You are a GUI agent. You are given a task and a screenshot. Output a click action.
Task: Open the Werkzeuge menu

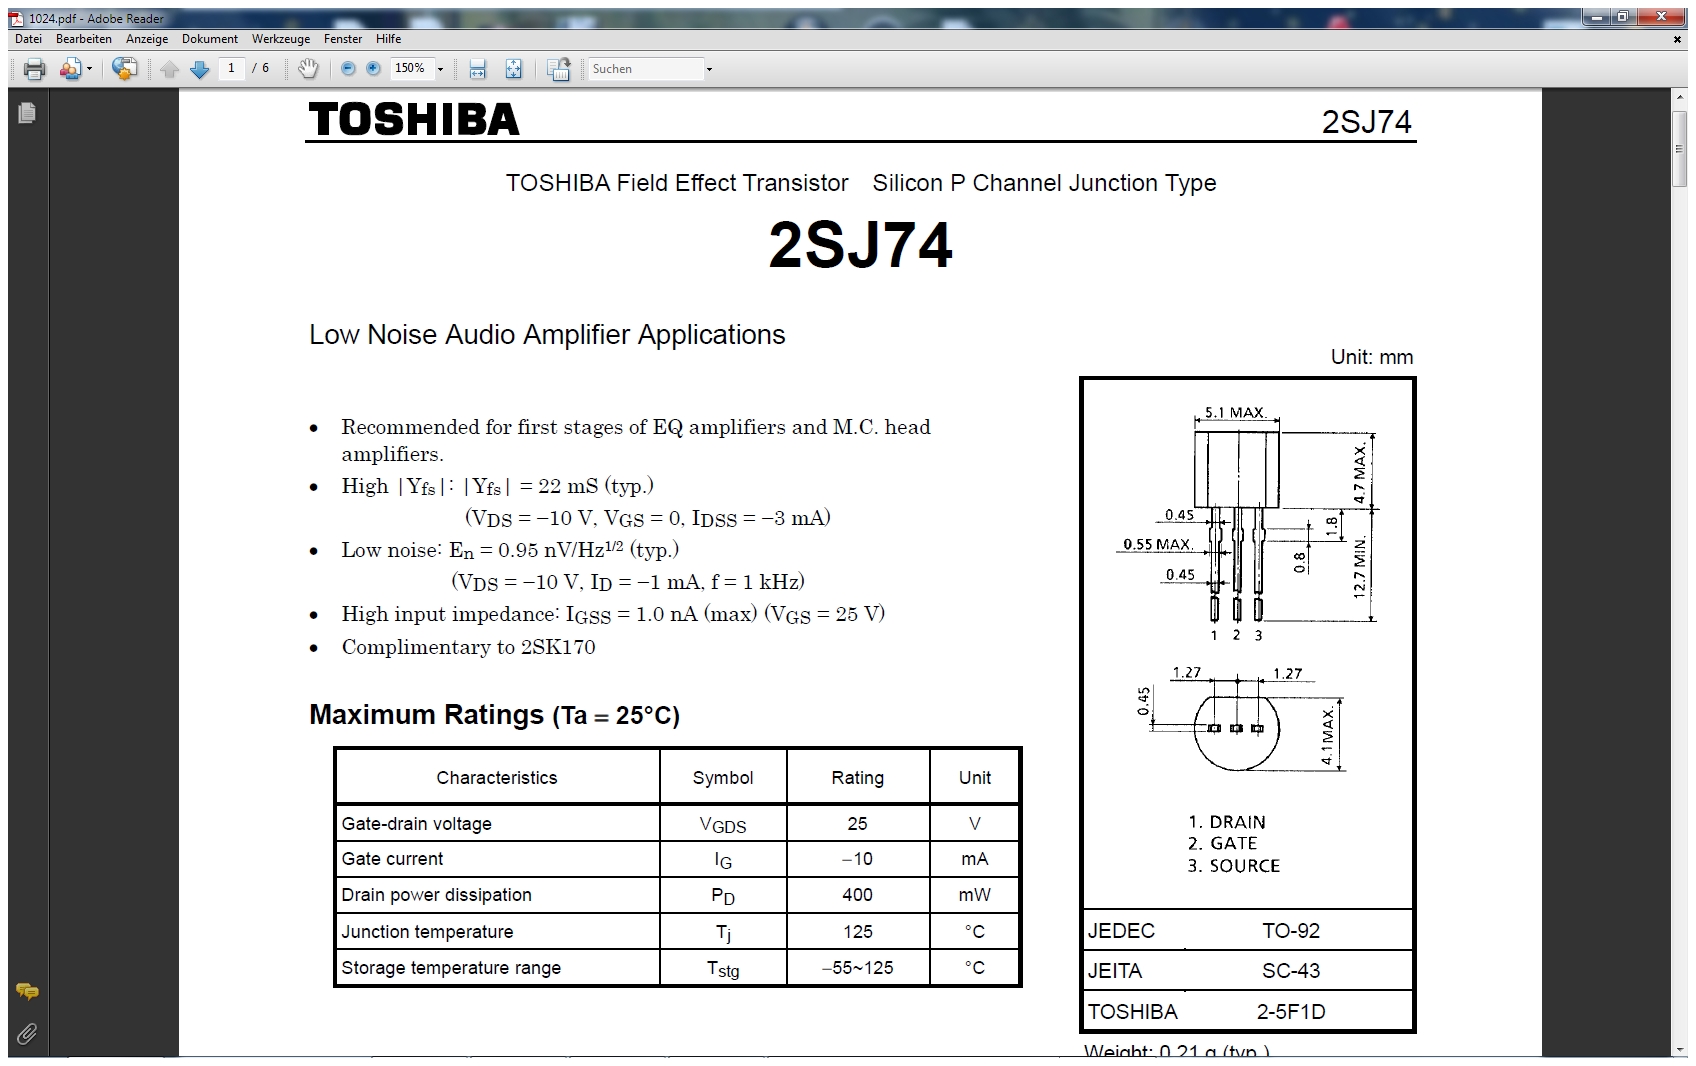click(281, 39)
